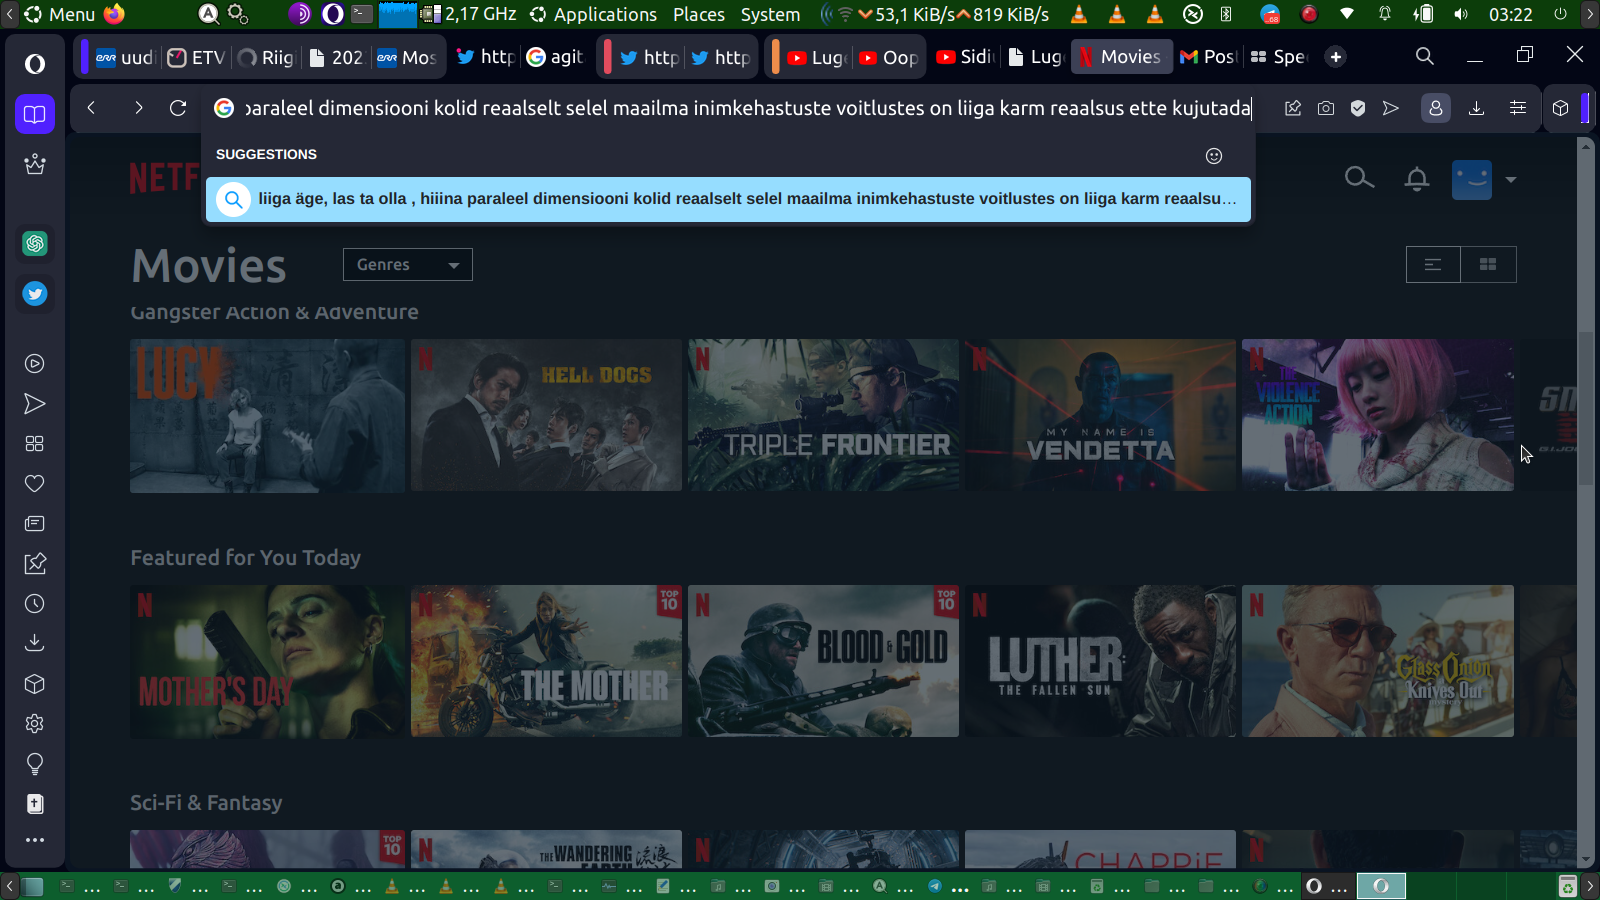Open the Opera account profile button
The image size is (1600, 900).
(1436, 108)
